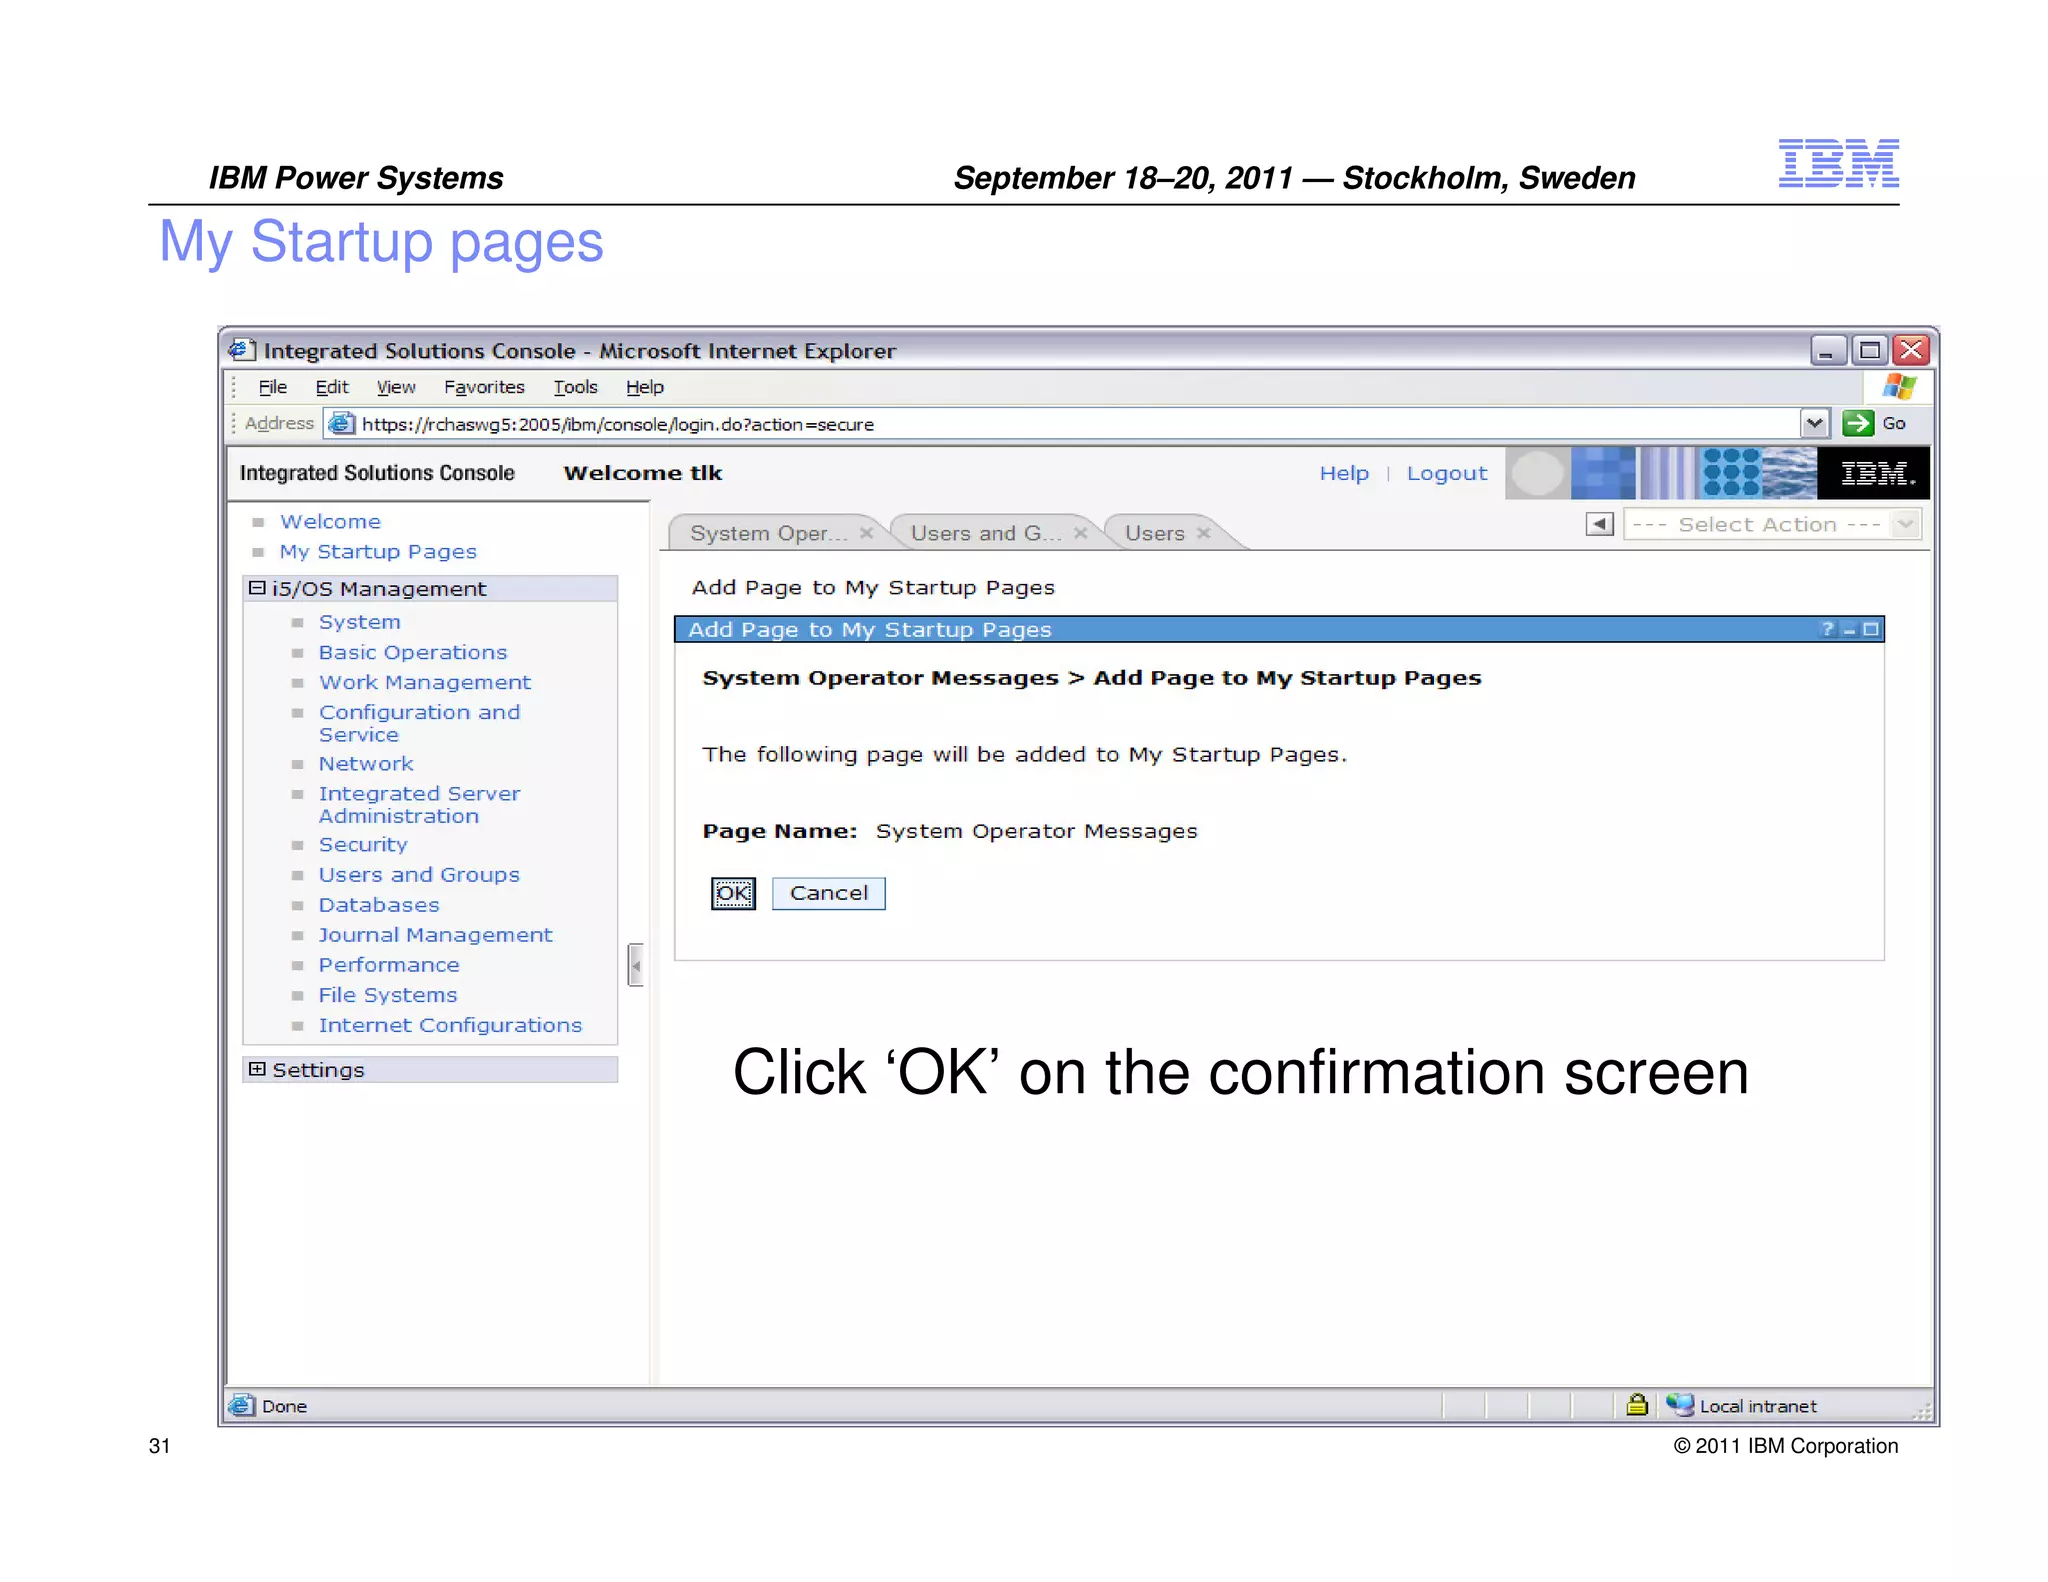Image resolution: width=2048 pixels, height=1582 pixels.
Task: Click the address bar URL field
Action: pyautogui.click(x=1076, y=424)
